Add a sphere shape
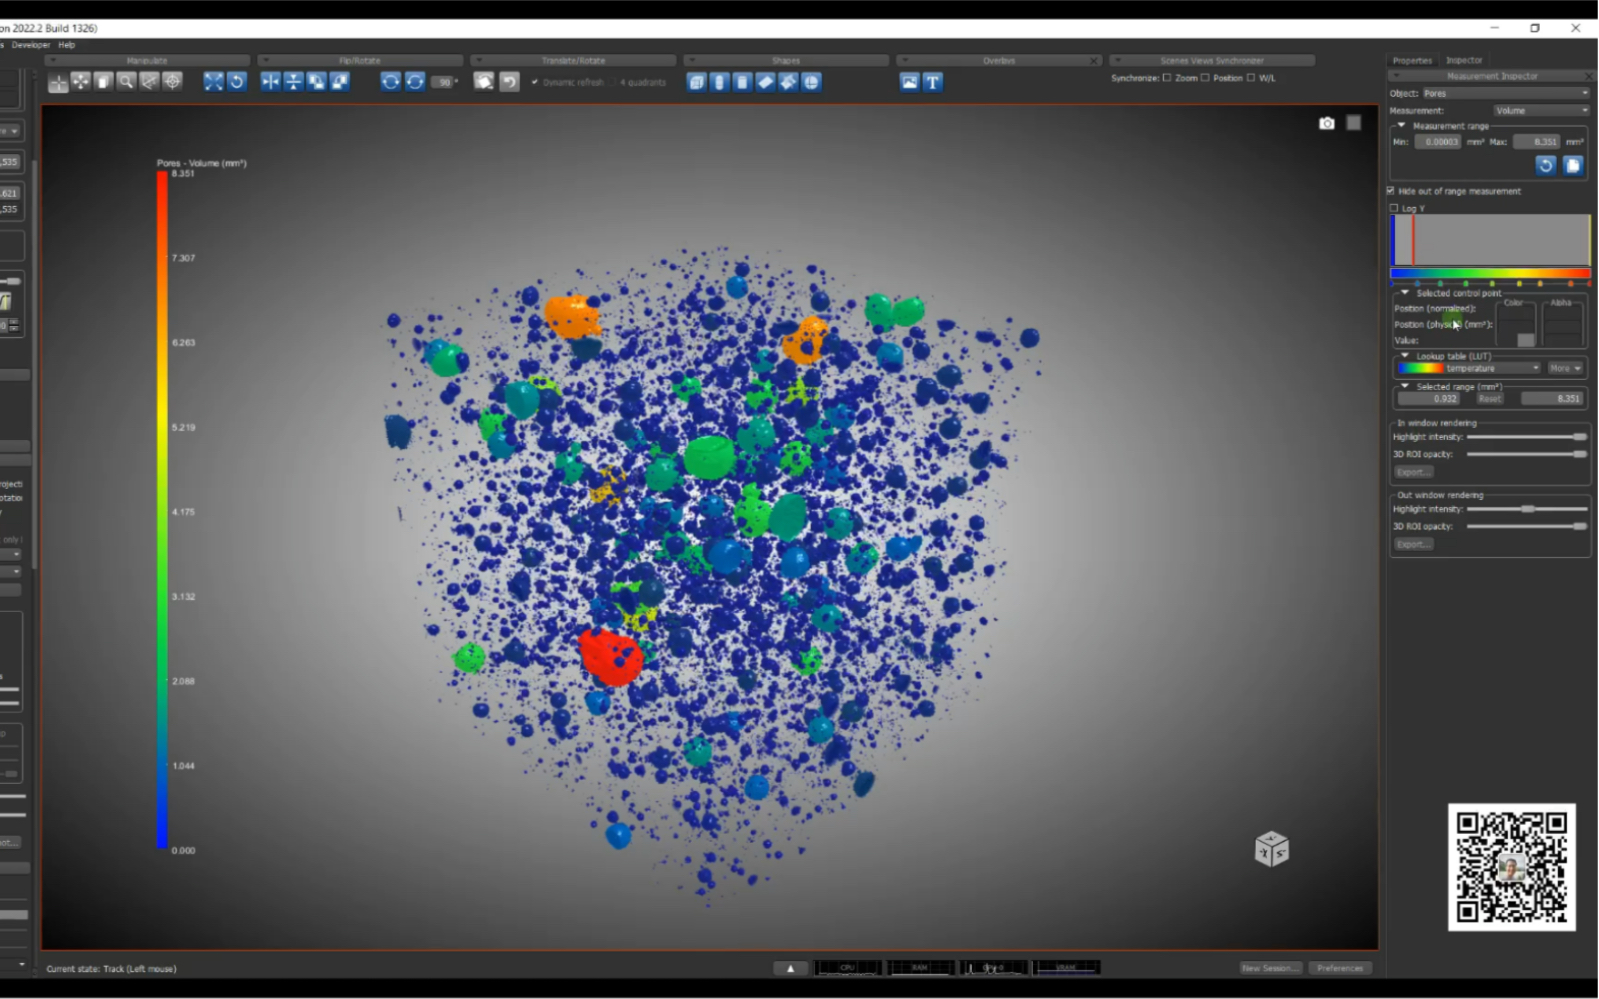1599x999 pixels. (x=812, y=82)
